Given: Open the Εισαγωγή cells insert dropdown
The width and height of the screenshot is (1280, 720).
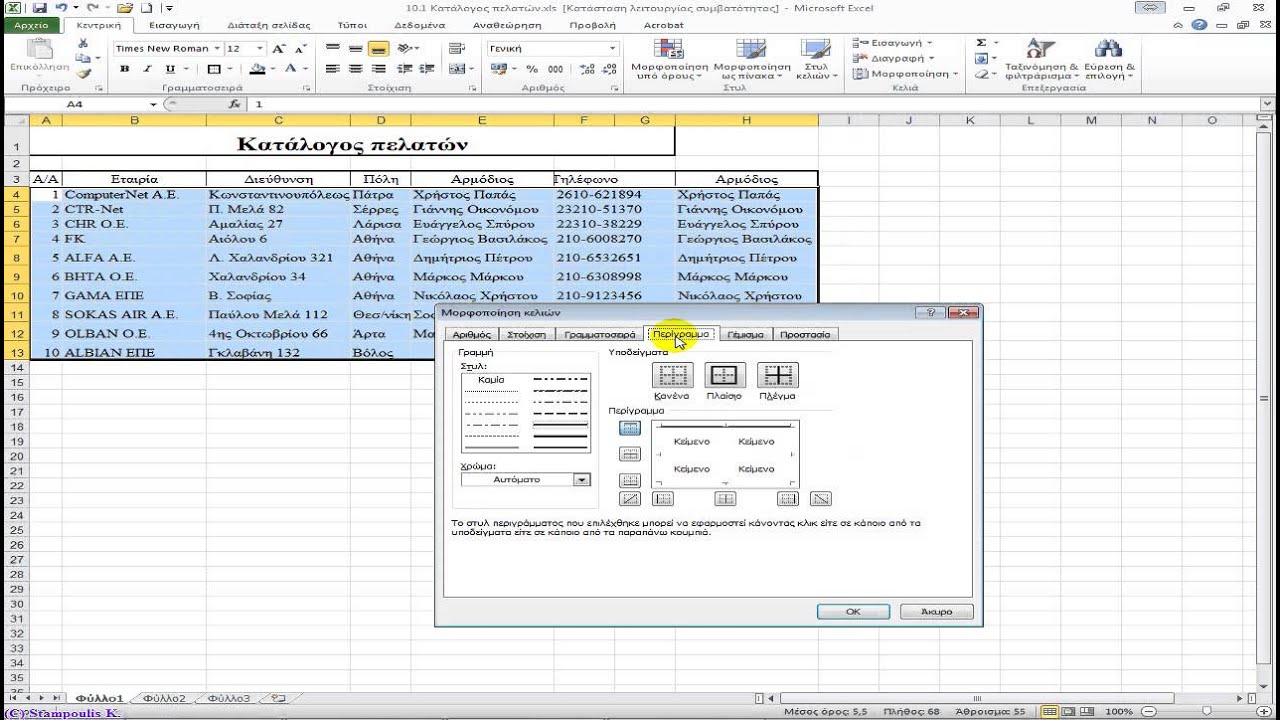Looking at the screenshot, I should click(x=891, y=43).
